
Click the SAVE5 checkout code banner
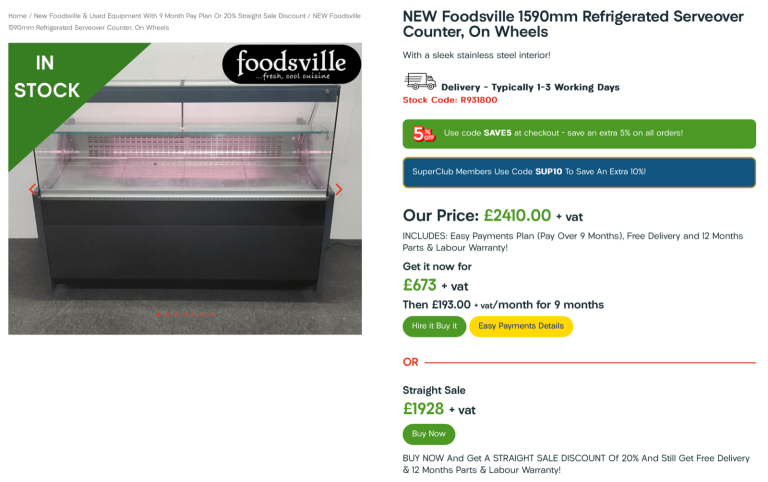(579, 133)
